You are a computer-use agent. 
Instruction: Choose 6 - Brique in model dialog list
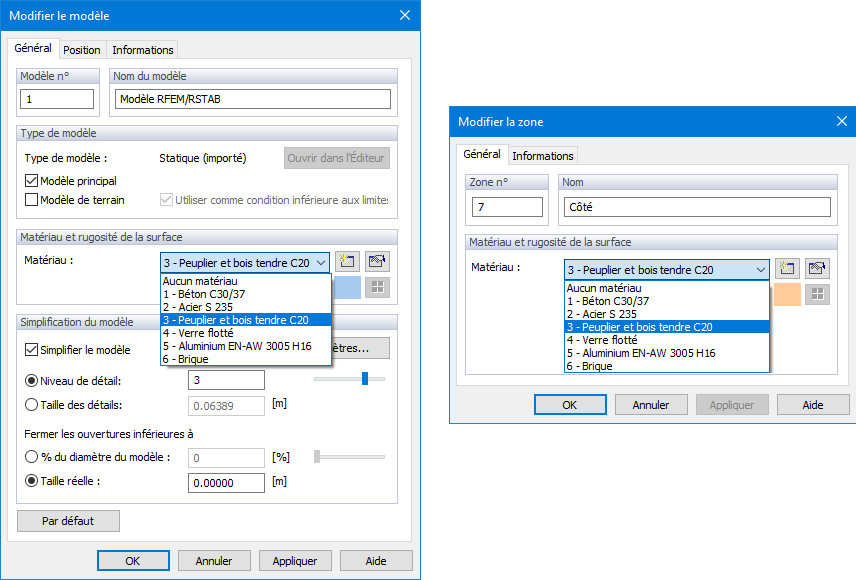tap(246, 359)
